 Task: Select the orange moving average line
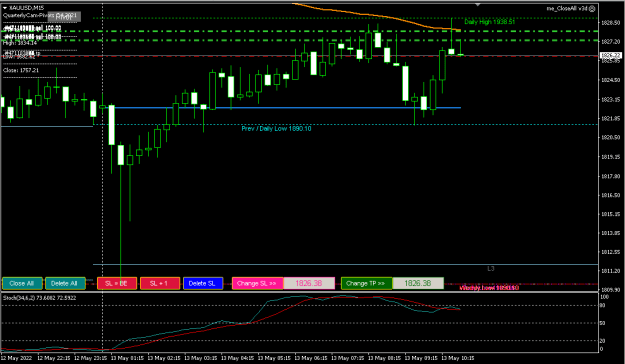tap(377, 16)
